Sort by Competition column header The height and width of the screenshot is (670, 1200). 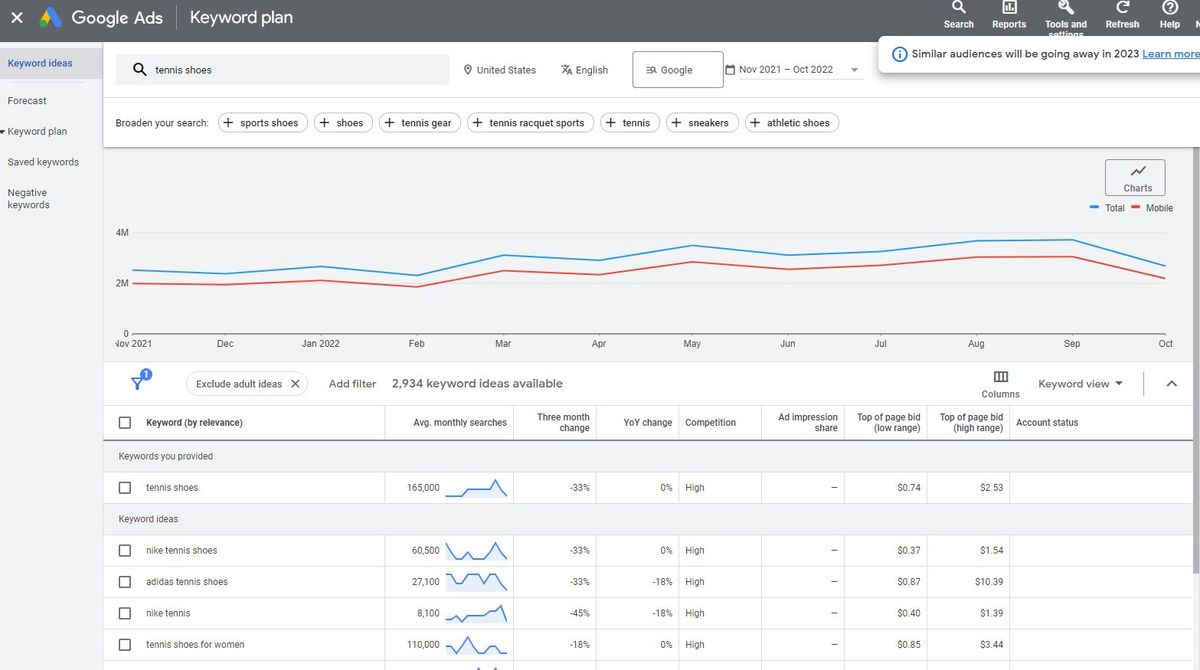(710, 423)
